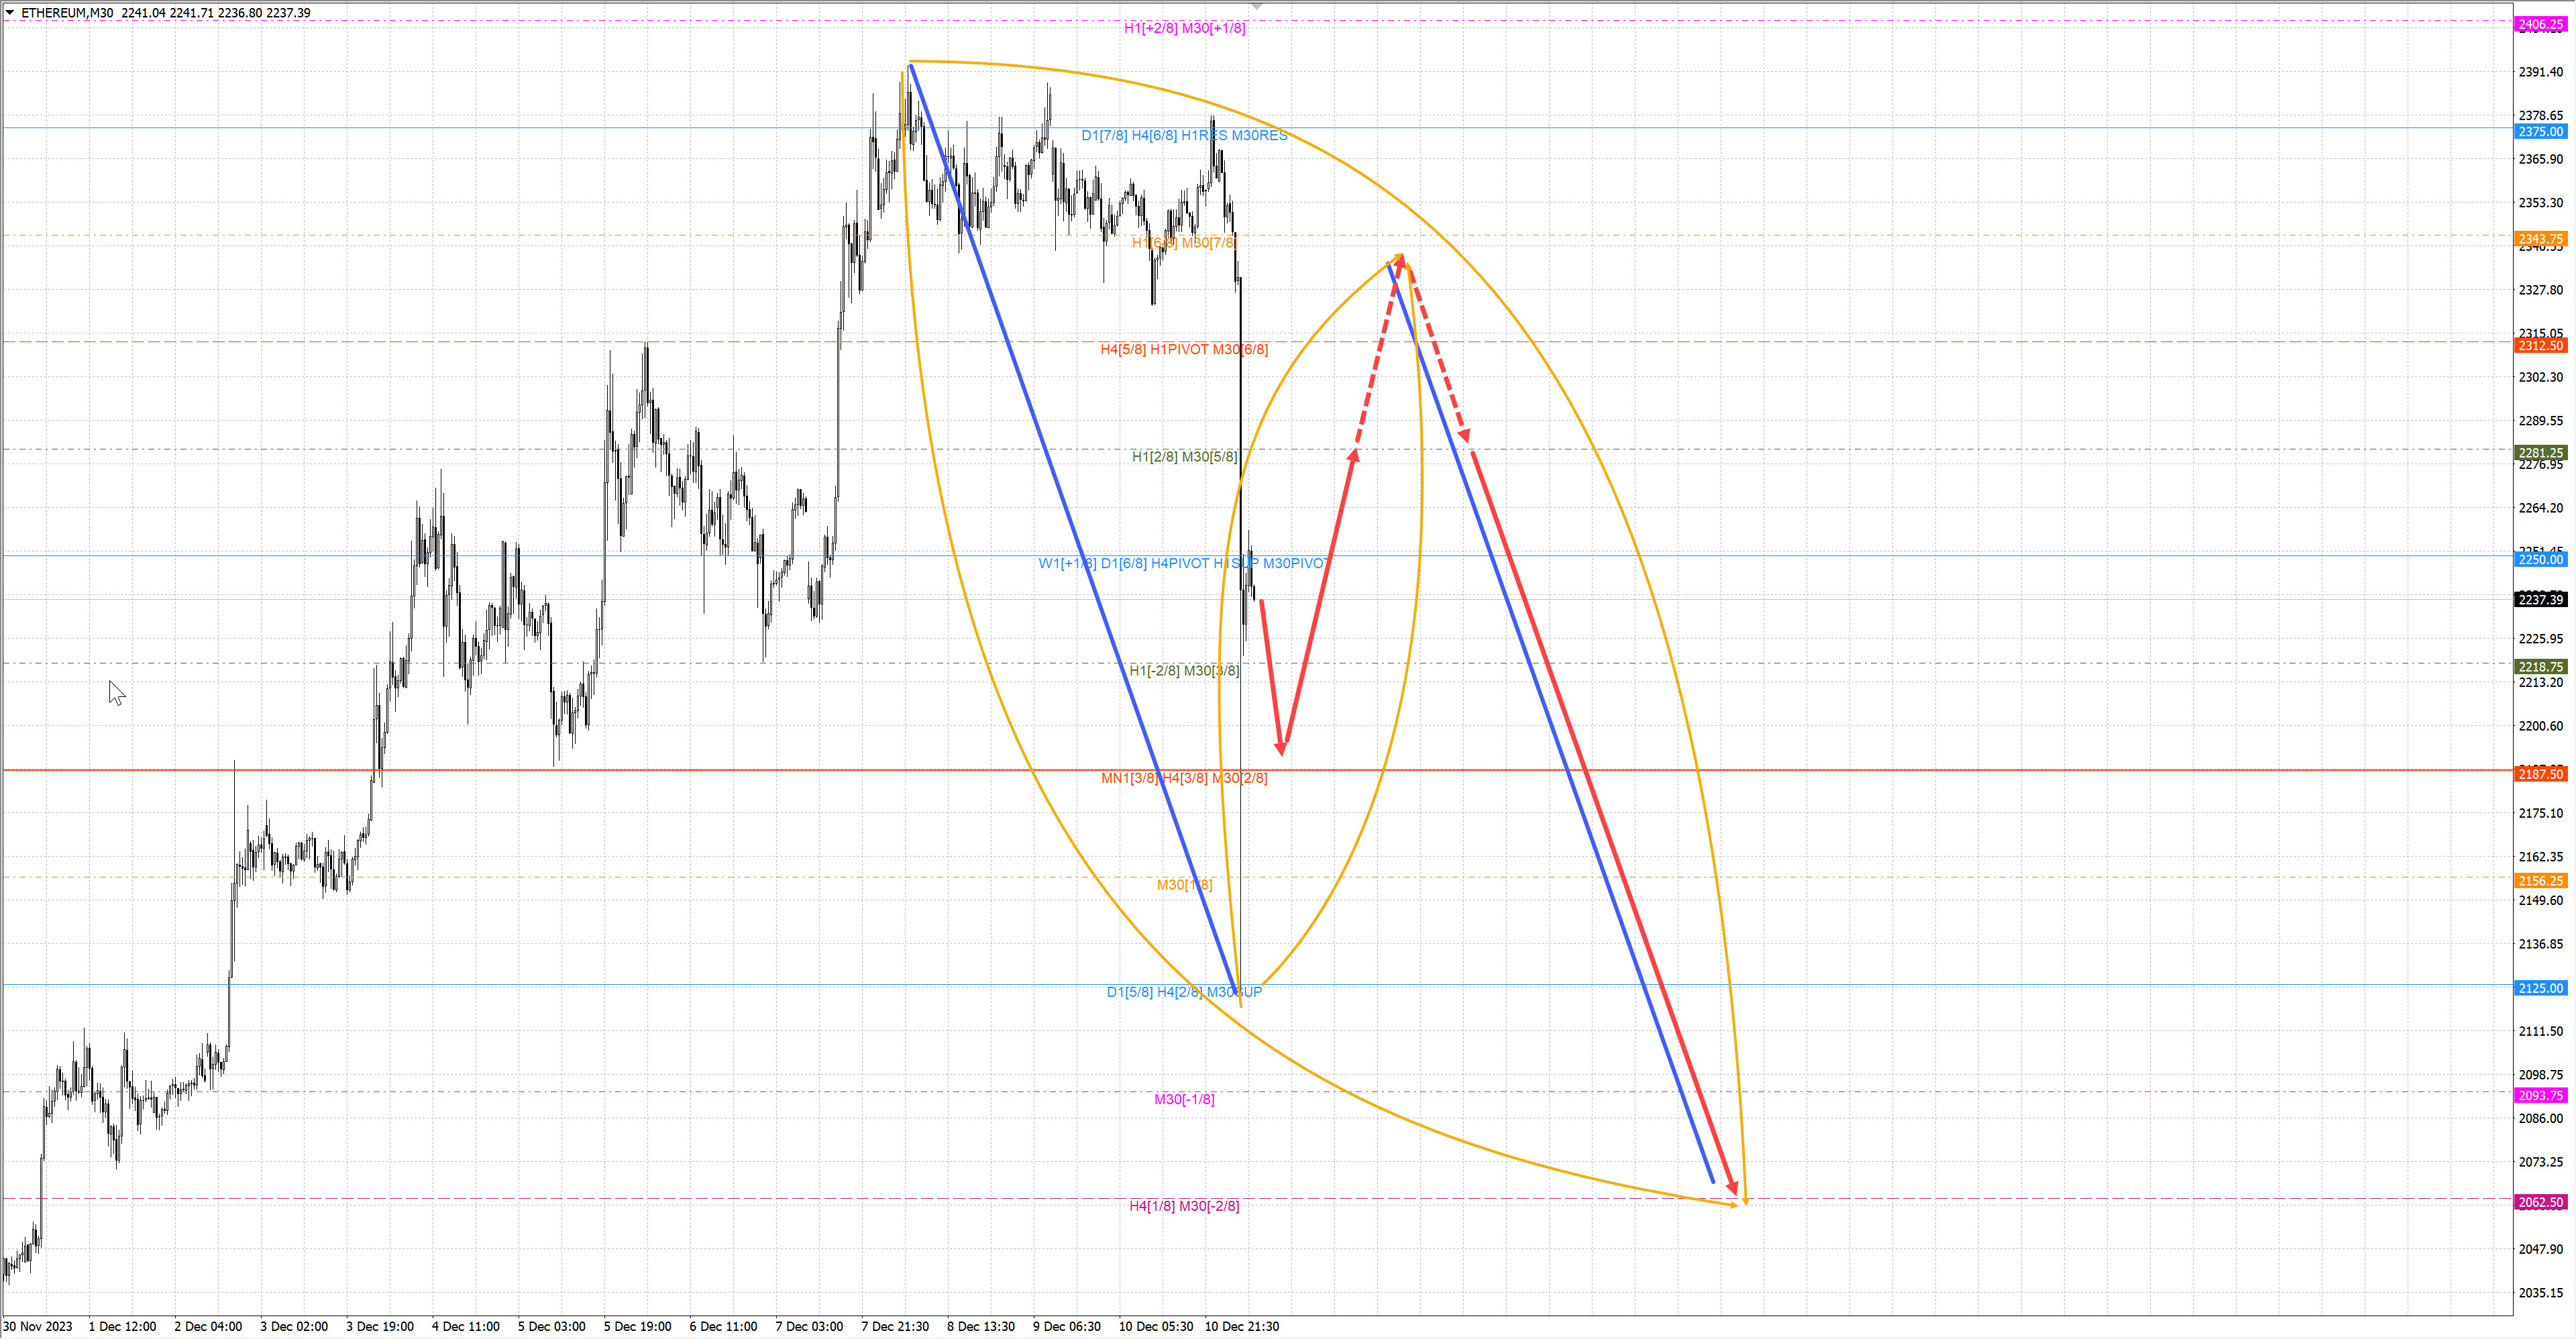The height and width of the screenshot is (1339, 2576).
Task: Click the 'MN1[3/8] H4[3/8] M30[2/8]' level label
Action: click(1184, 778)
